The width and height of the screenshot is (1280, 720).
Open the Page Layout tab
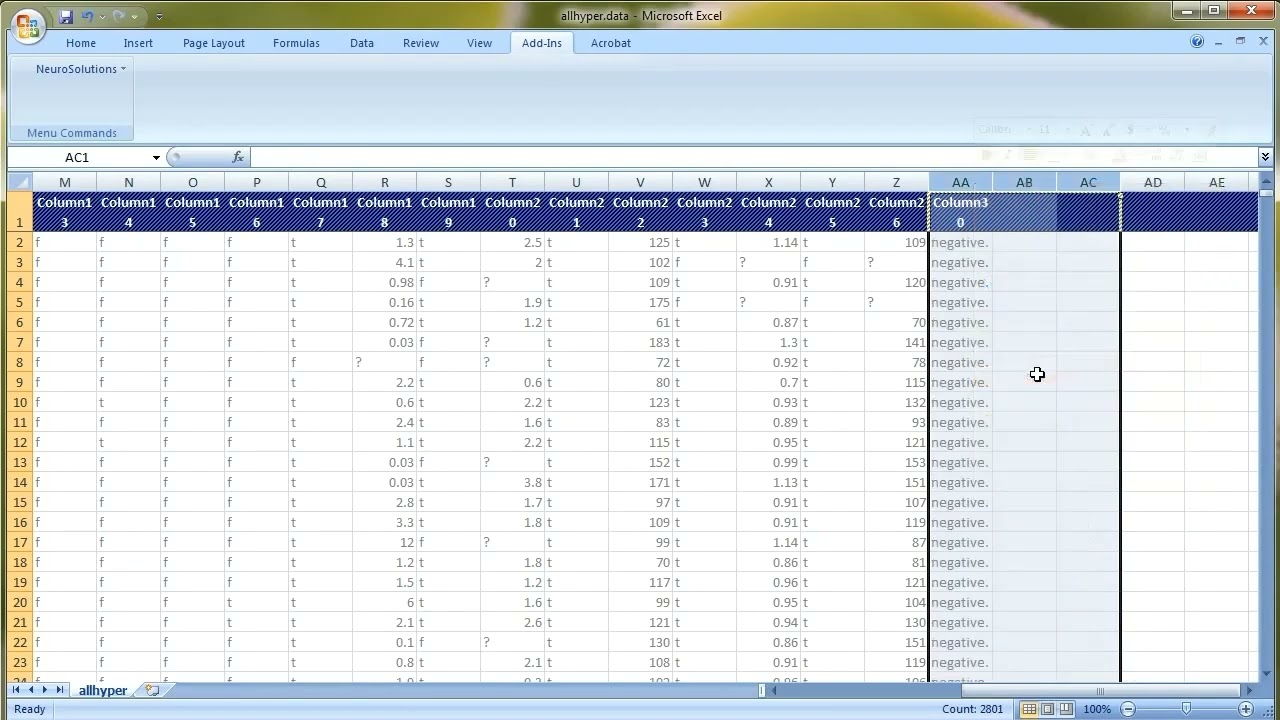pos(214,43)
